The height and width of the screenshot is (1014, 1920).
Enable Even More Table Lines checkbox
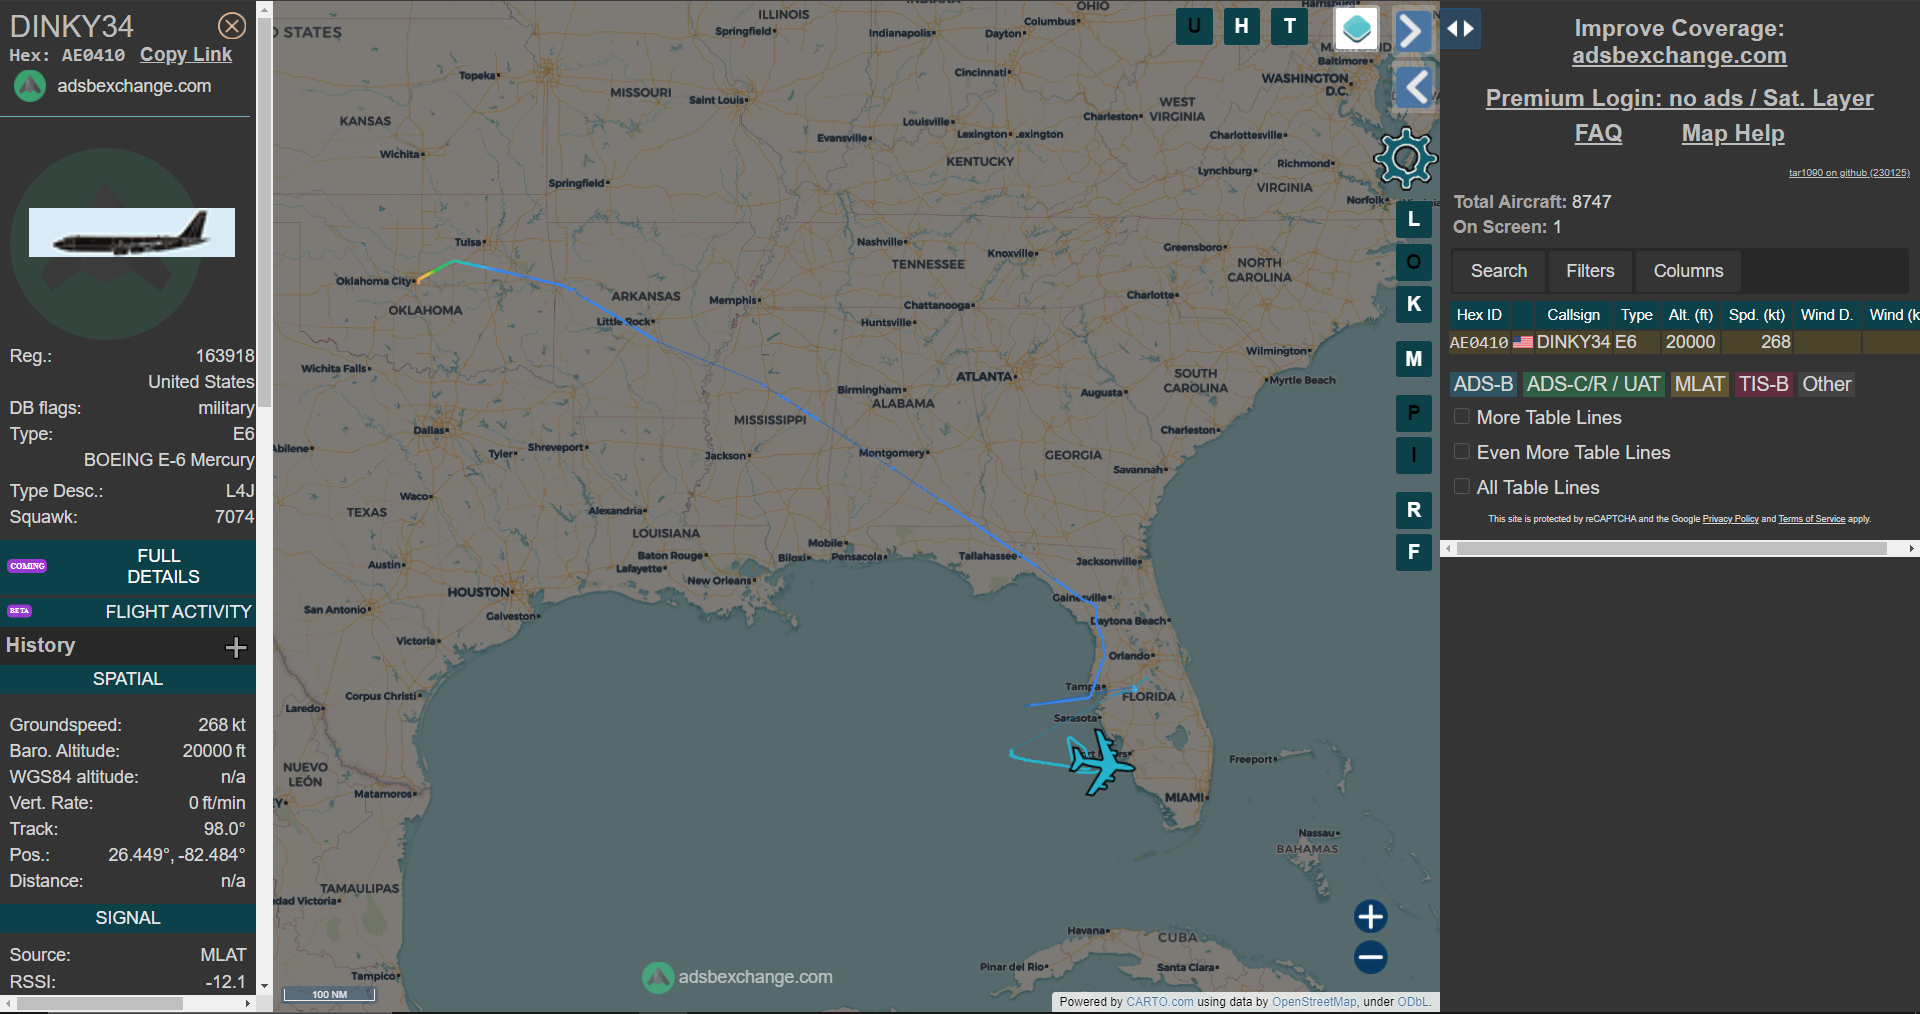(x=1462, y=452)
